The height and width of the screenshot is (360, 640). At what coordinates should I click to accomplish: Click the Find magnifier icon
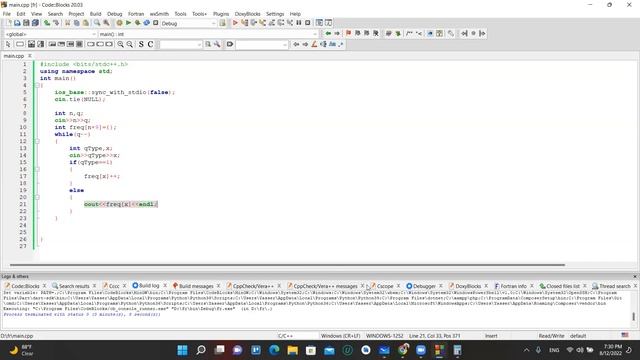[97, 23]
